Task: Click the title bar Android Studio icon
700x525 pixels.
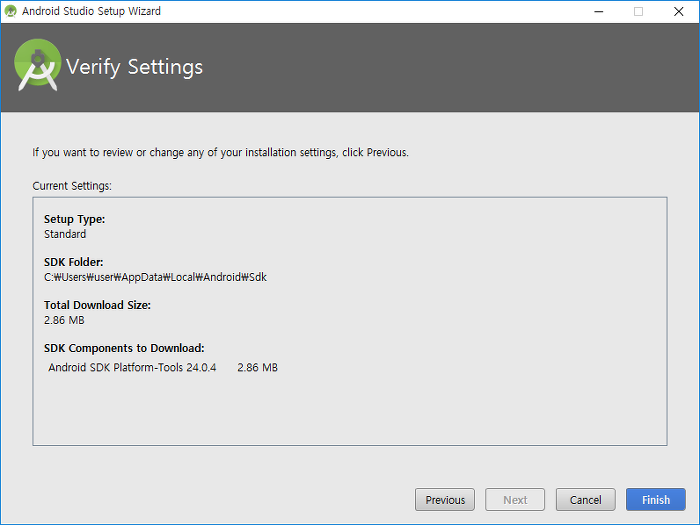Action: coord(10,11)
